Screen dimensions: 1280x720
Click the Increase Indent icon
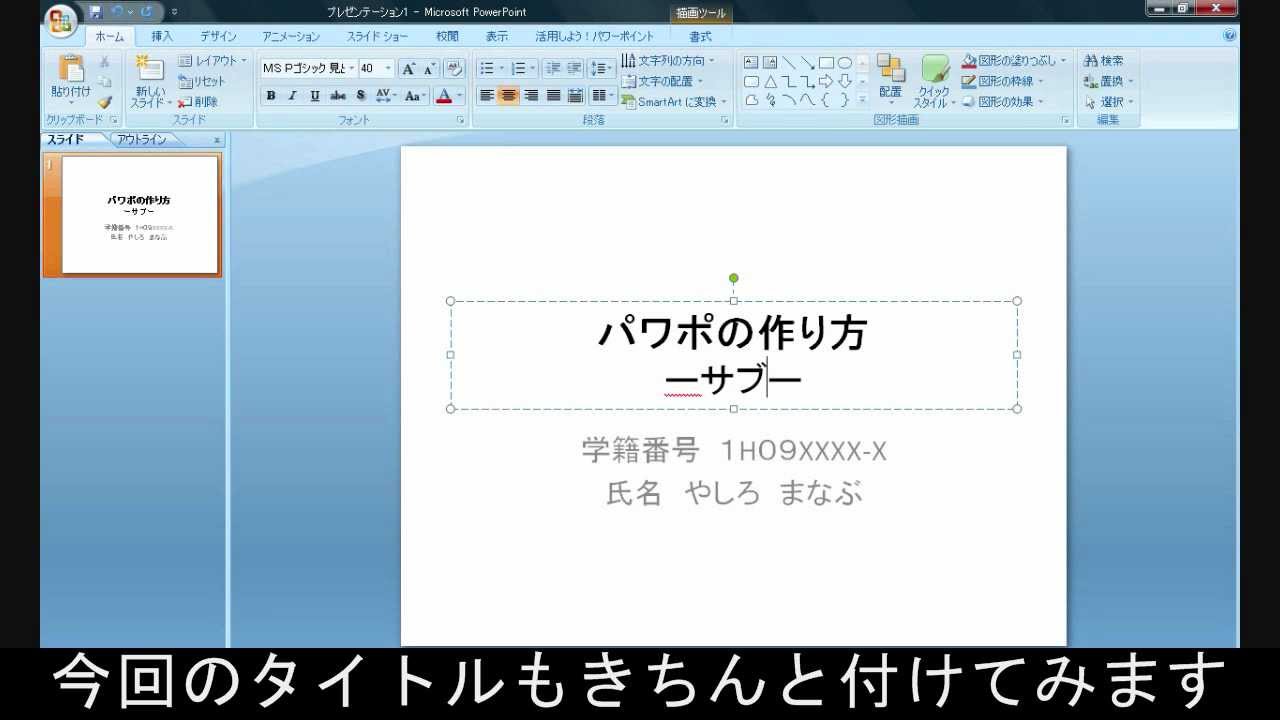[x=574, y=68]
